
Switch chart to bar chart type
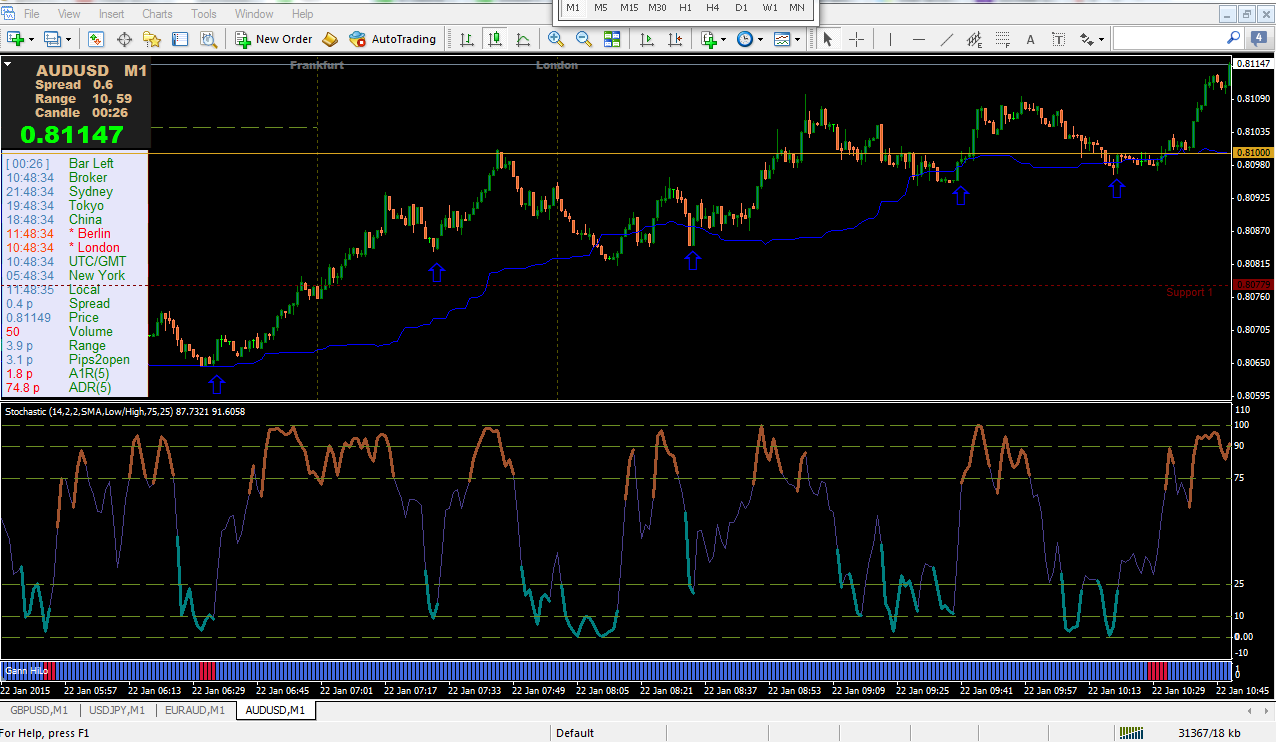[x=467, y=39]
